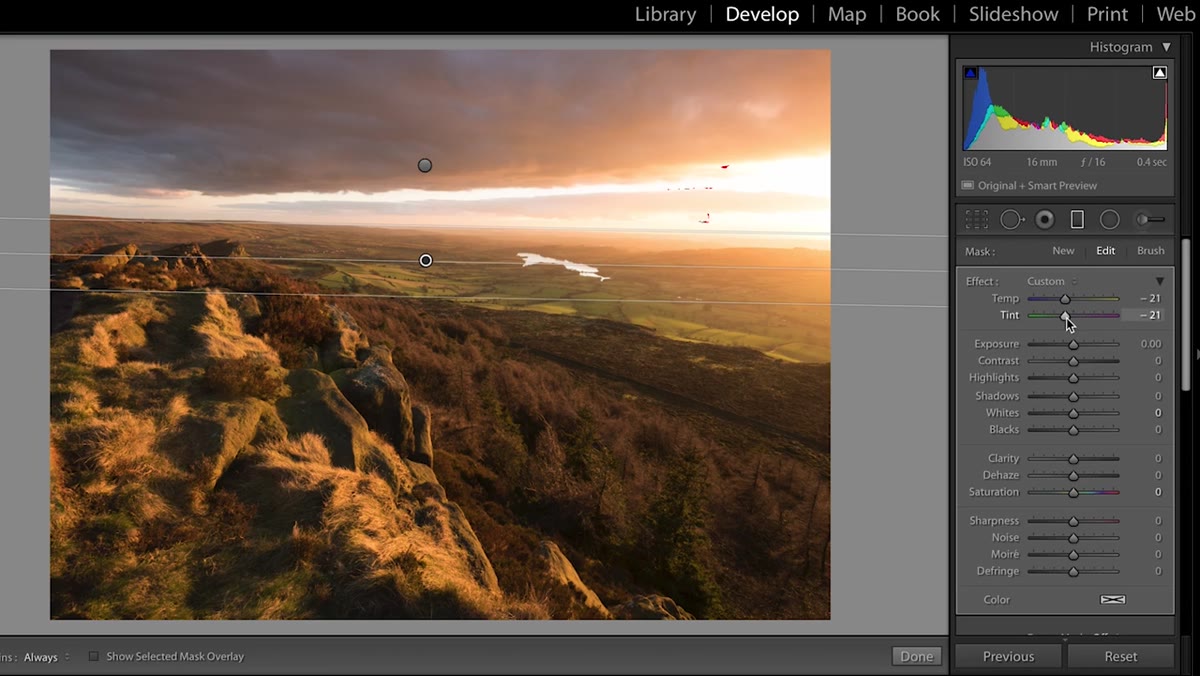The width and height of the screenshot is (1200, 676).
Task: Select the Graduated Filter tool icon
Action: coord(1077,219)
